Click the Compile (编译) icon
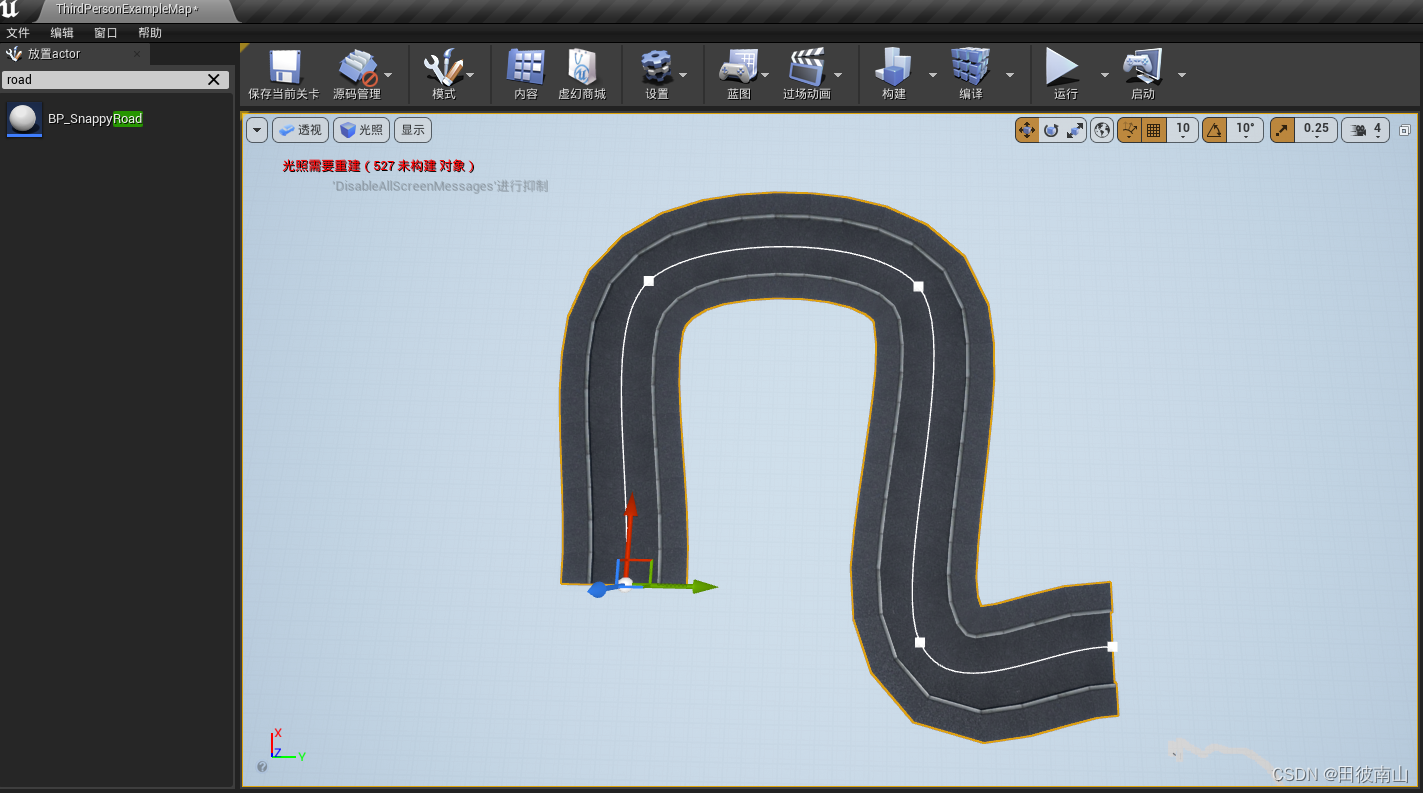1423x793 pixels. coord(971,67)
